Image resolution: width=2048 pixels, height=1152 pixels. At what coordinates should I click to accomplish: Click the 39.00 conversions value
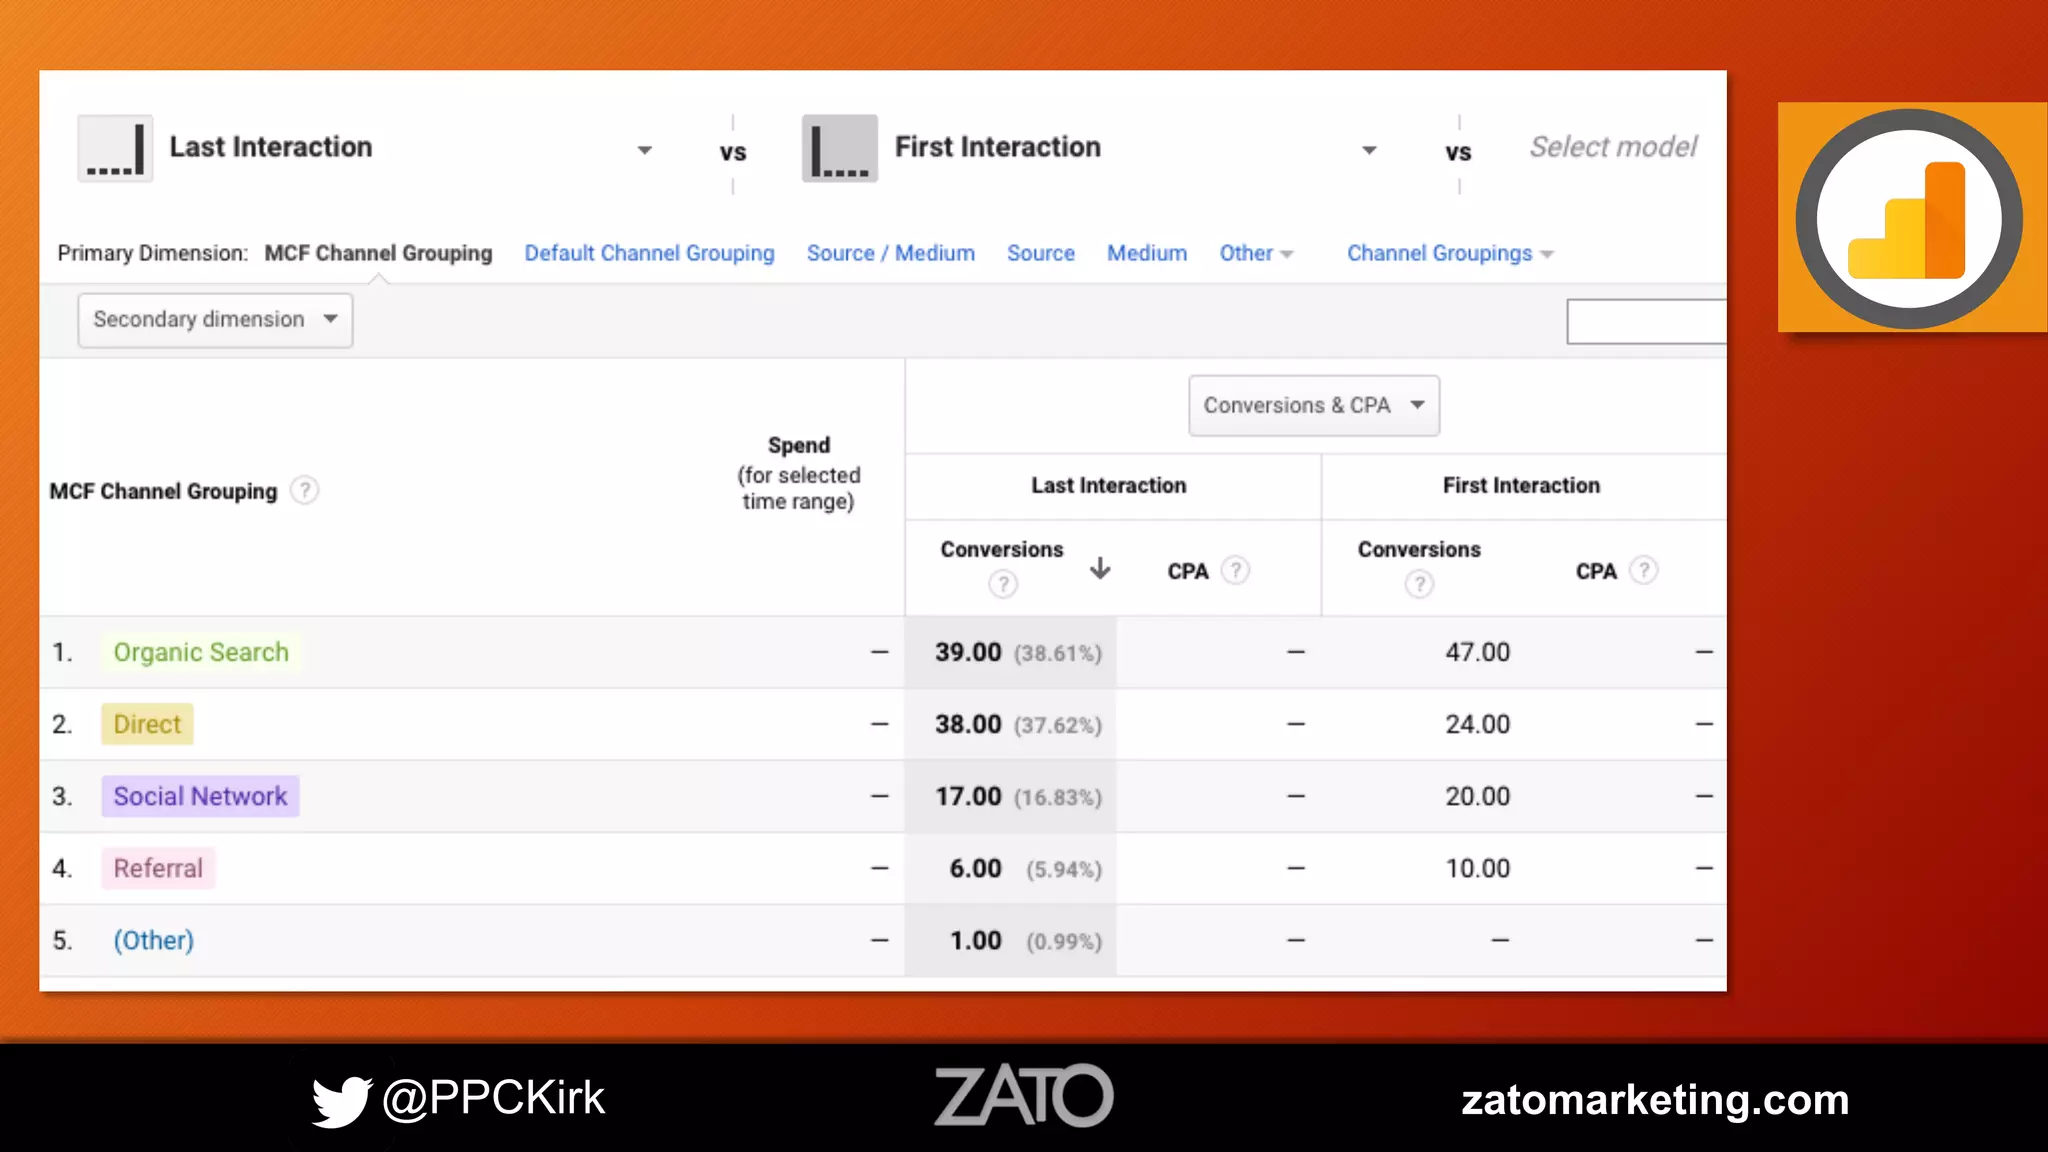[x=967, y=652]
